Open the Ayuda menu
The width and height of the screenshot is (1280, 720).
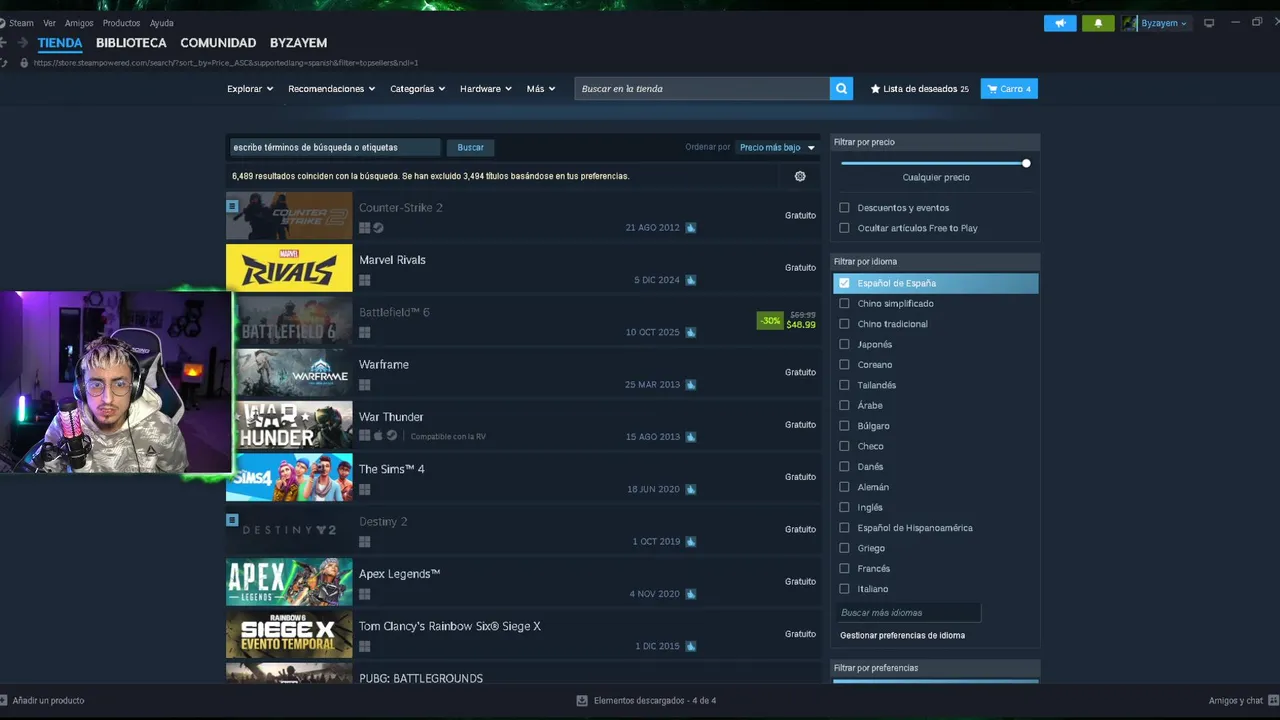(162, 23)
